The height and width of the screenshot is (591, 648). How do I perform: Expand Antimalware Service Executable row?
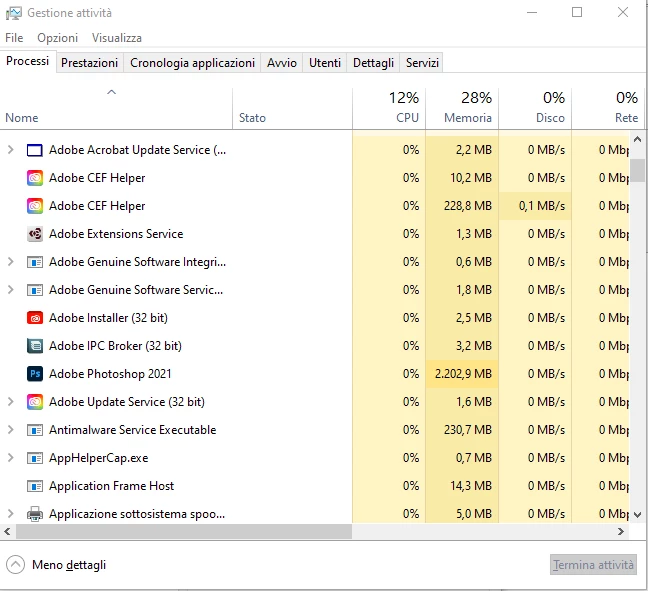point(11,430)
